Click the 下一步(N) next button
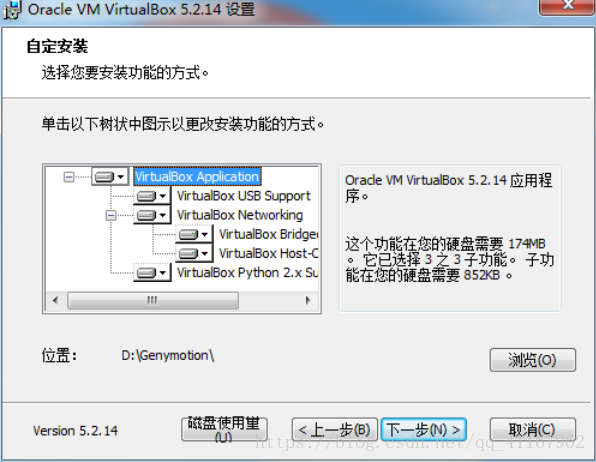This screenshot has width=596, height=462. pyautogui.click(x=423, y=430)
